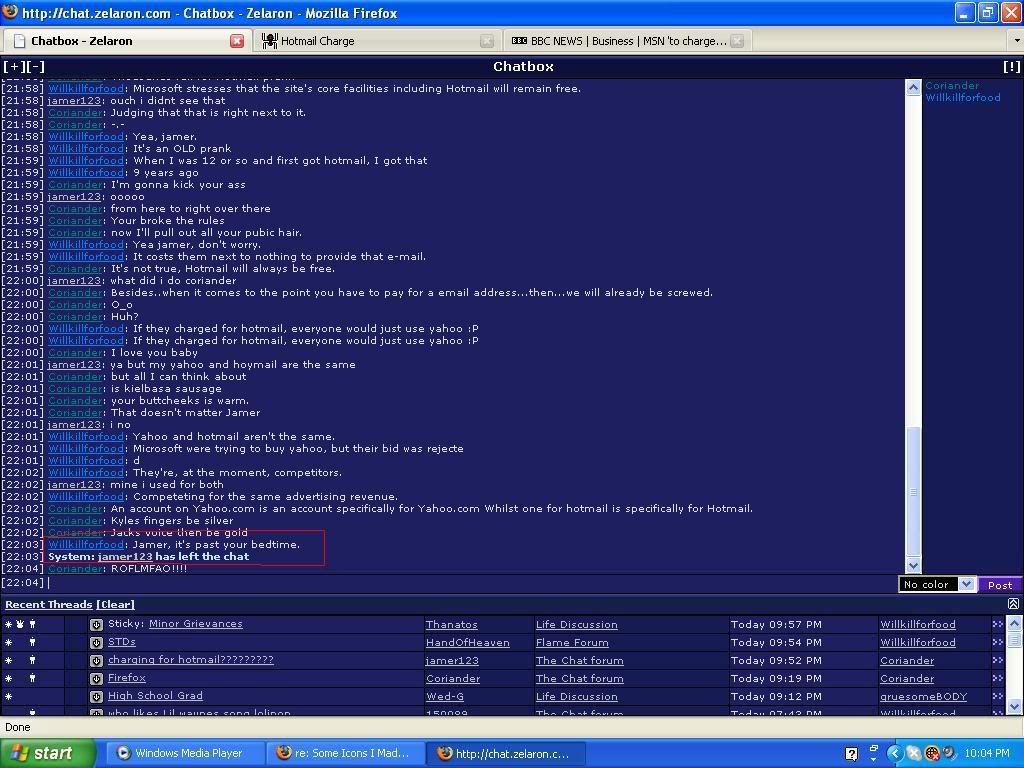Click in the chat message input field

pyautogui.click(x=470, y=583)
